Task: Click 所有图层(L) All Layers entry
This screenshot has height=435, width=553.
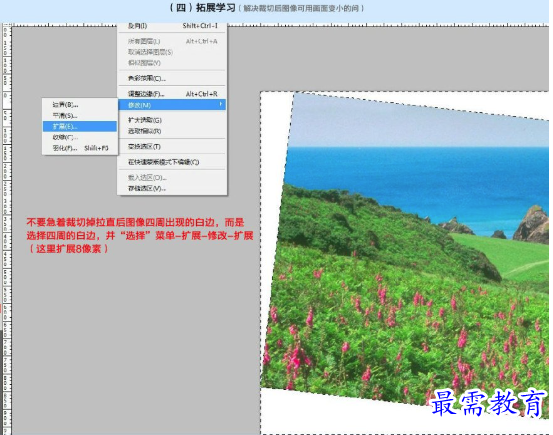Action: point(172,41)
